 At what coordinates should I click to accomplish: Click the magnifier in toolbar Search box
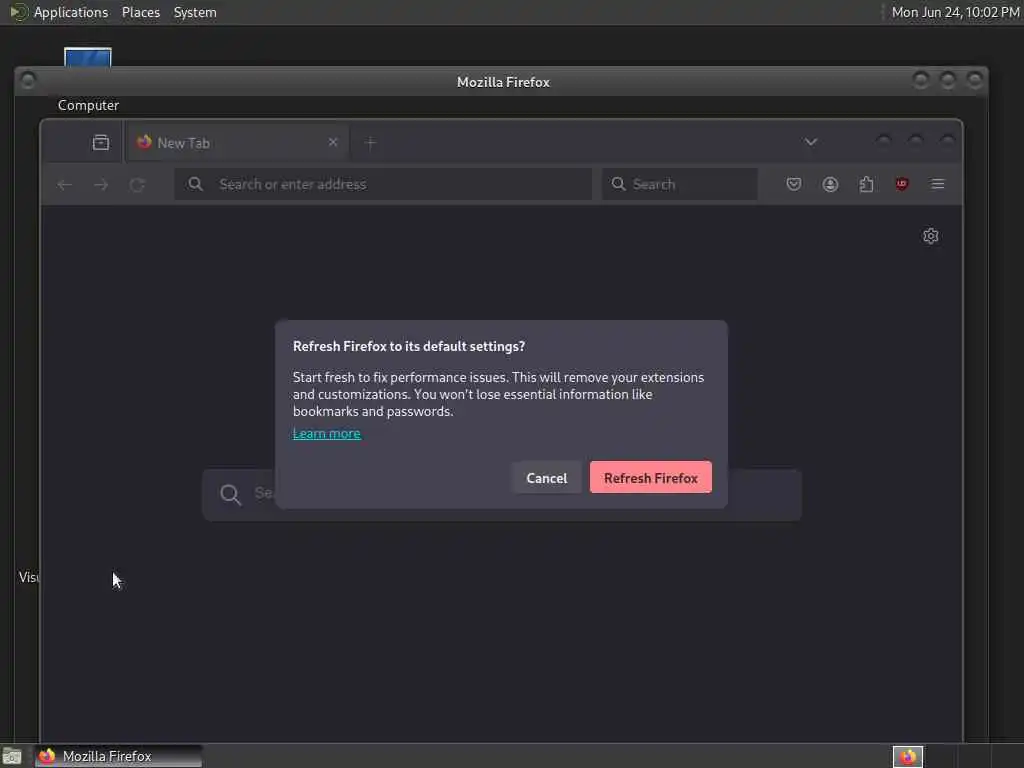618,184
